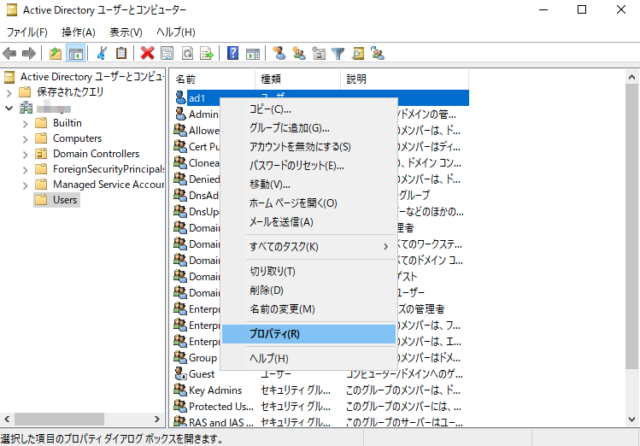Click the Protected Users group icon

coord(180,406)
